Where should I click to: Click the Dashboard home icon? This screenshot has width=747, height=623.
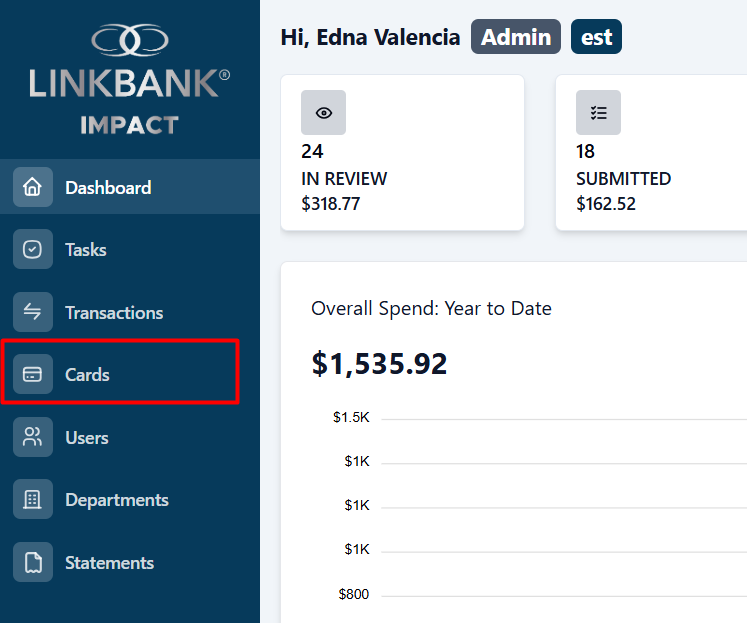tap(32, 187)
